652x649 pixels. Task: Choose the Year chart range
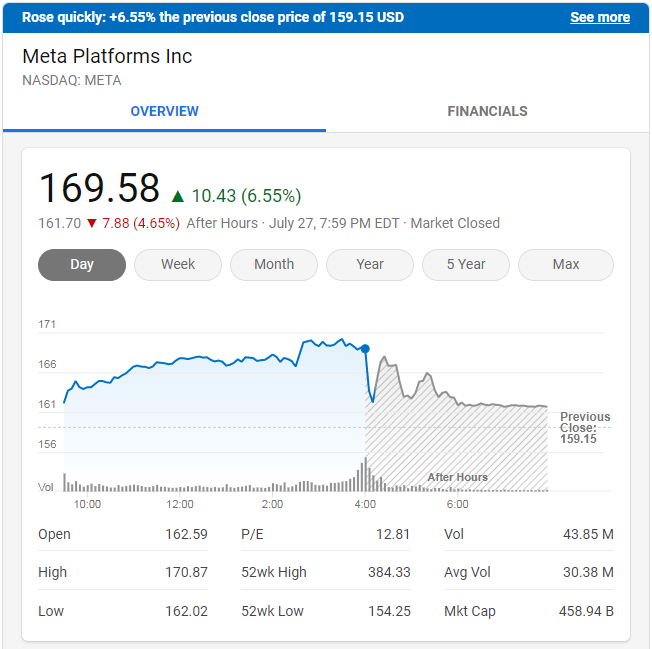pyautogui.click(x=370, y=265)
